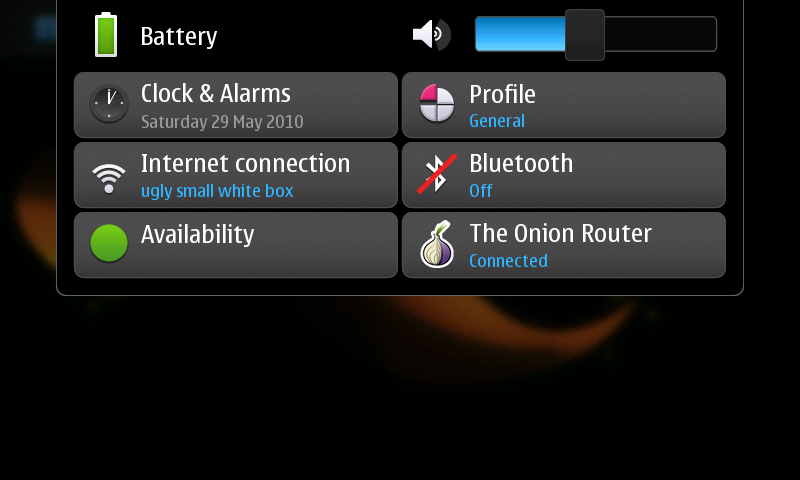Click the crossed-out Bluetooth icon

(437, 174)
